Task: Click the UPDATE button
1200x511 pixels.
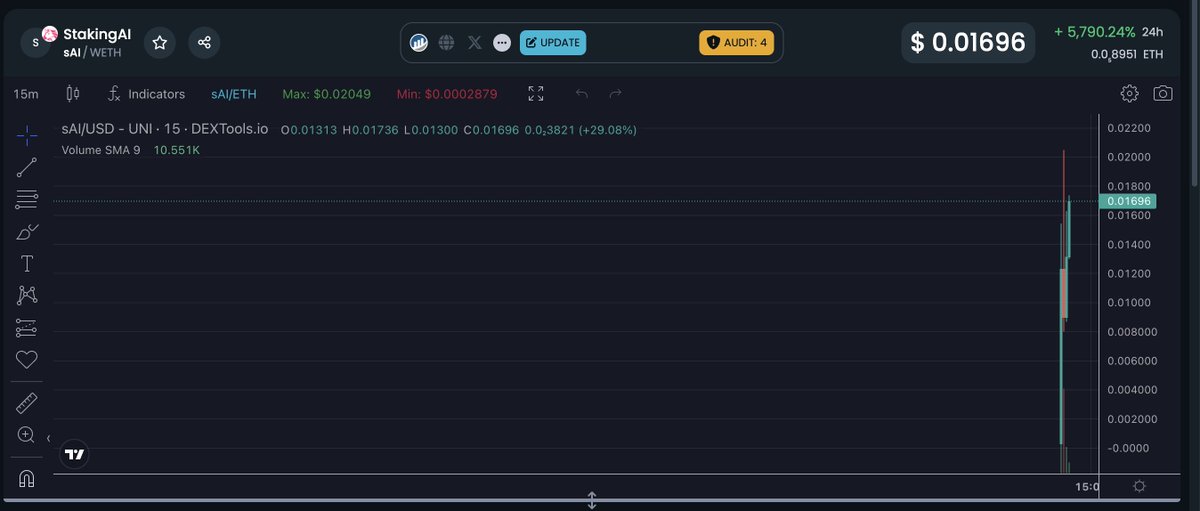Action: pos(553,43)
